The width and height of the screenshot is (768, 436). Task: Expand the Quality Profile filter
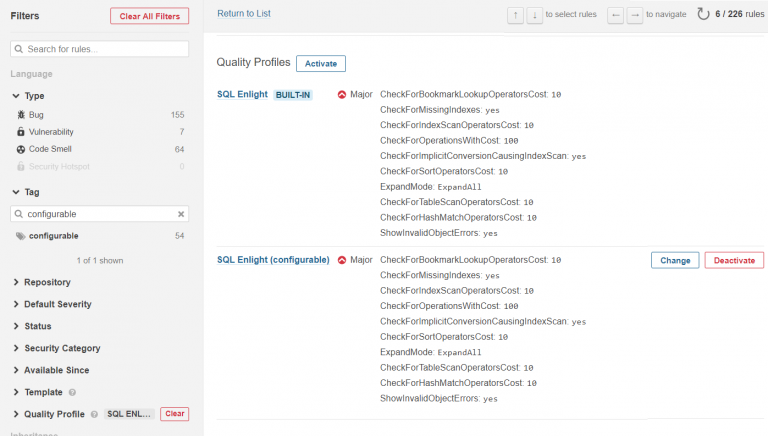point(16,414)
